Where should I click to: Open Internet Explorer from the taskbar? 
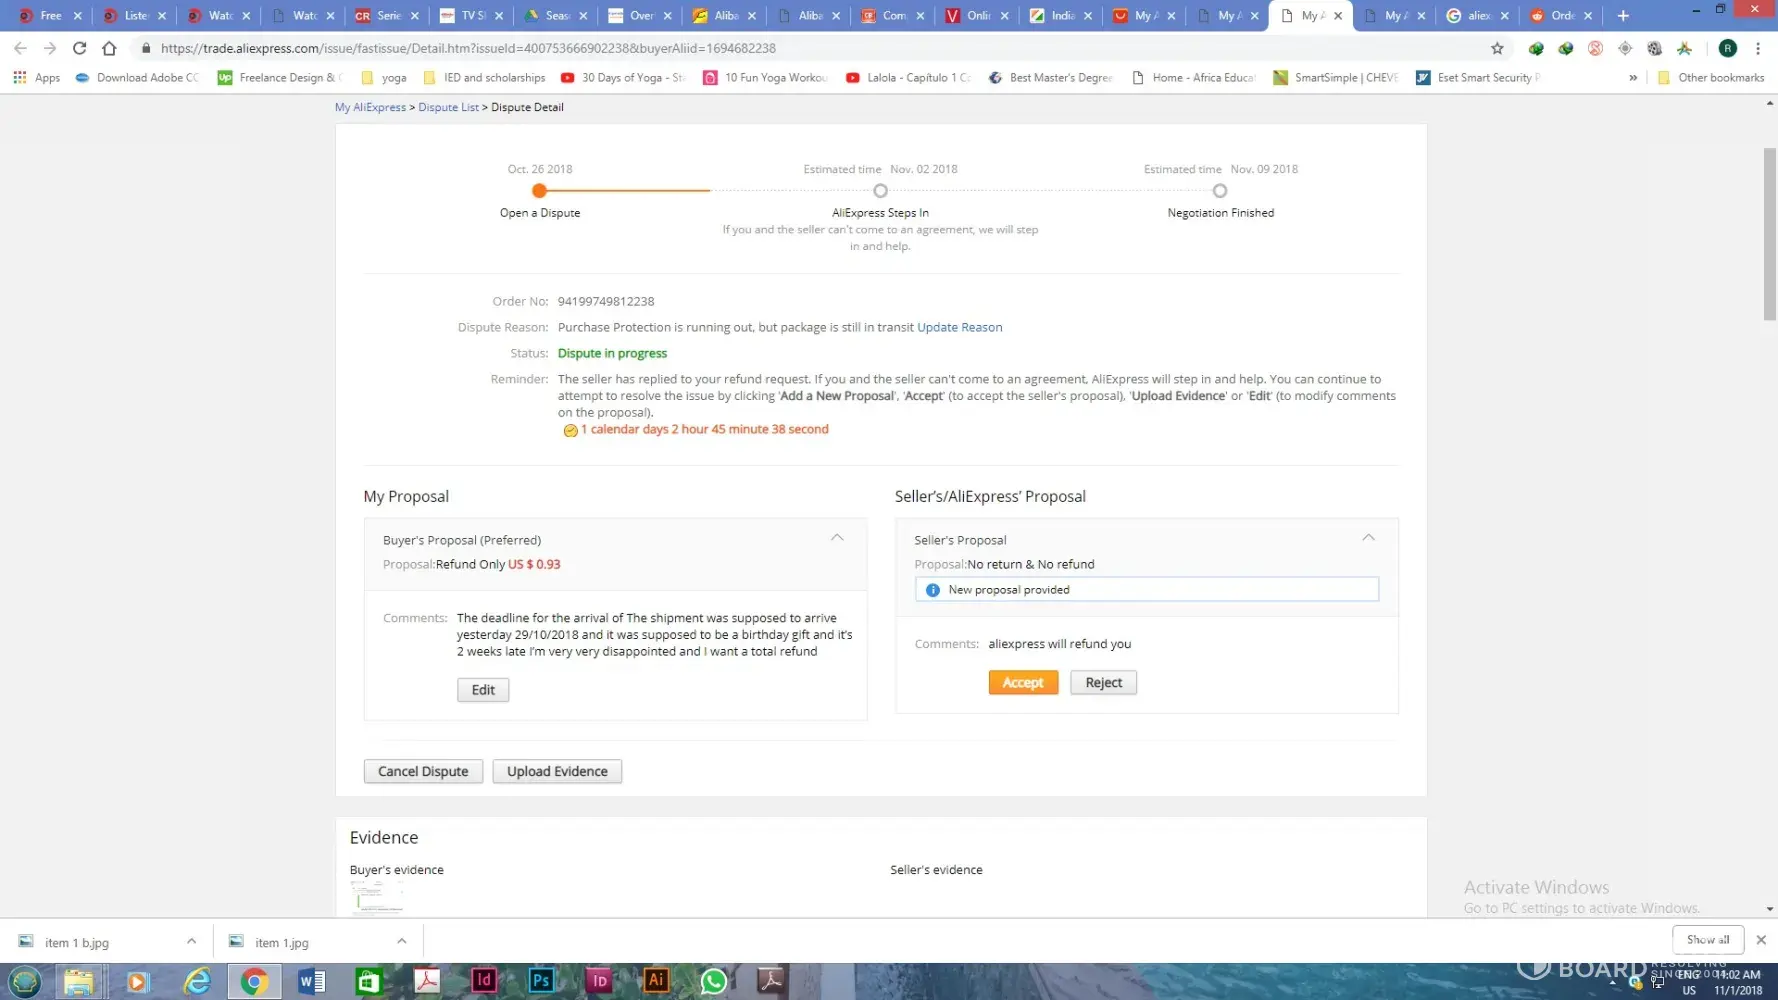tap(197, 980)
